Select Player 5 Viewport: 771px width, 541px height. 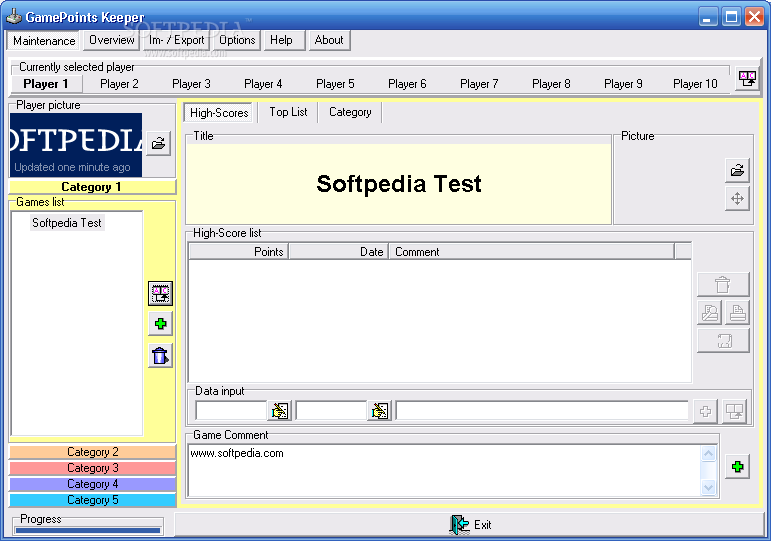pyautogui.click(x=335, y=84)
